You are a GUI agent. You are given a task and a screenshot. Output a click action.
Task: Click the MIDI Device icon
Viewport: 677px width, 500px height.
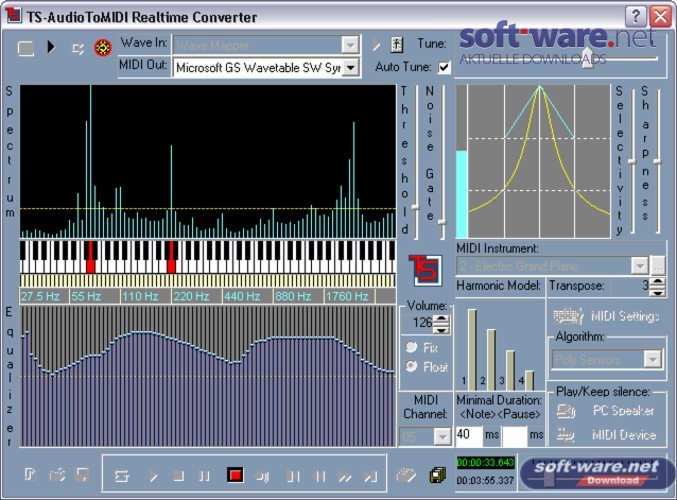coord(566,435)
